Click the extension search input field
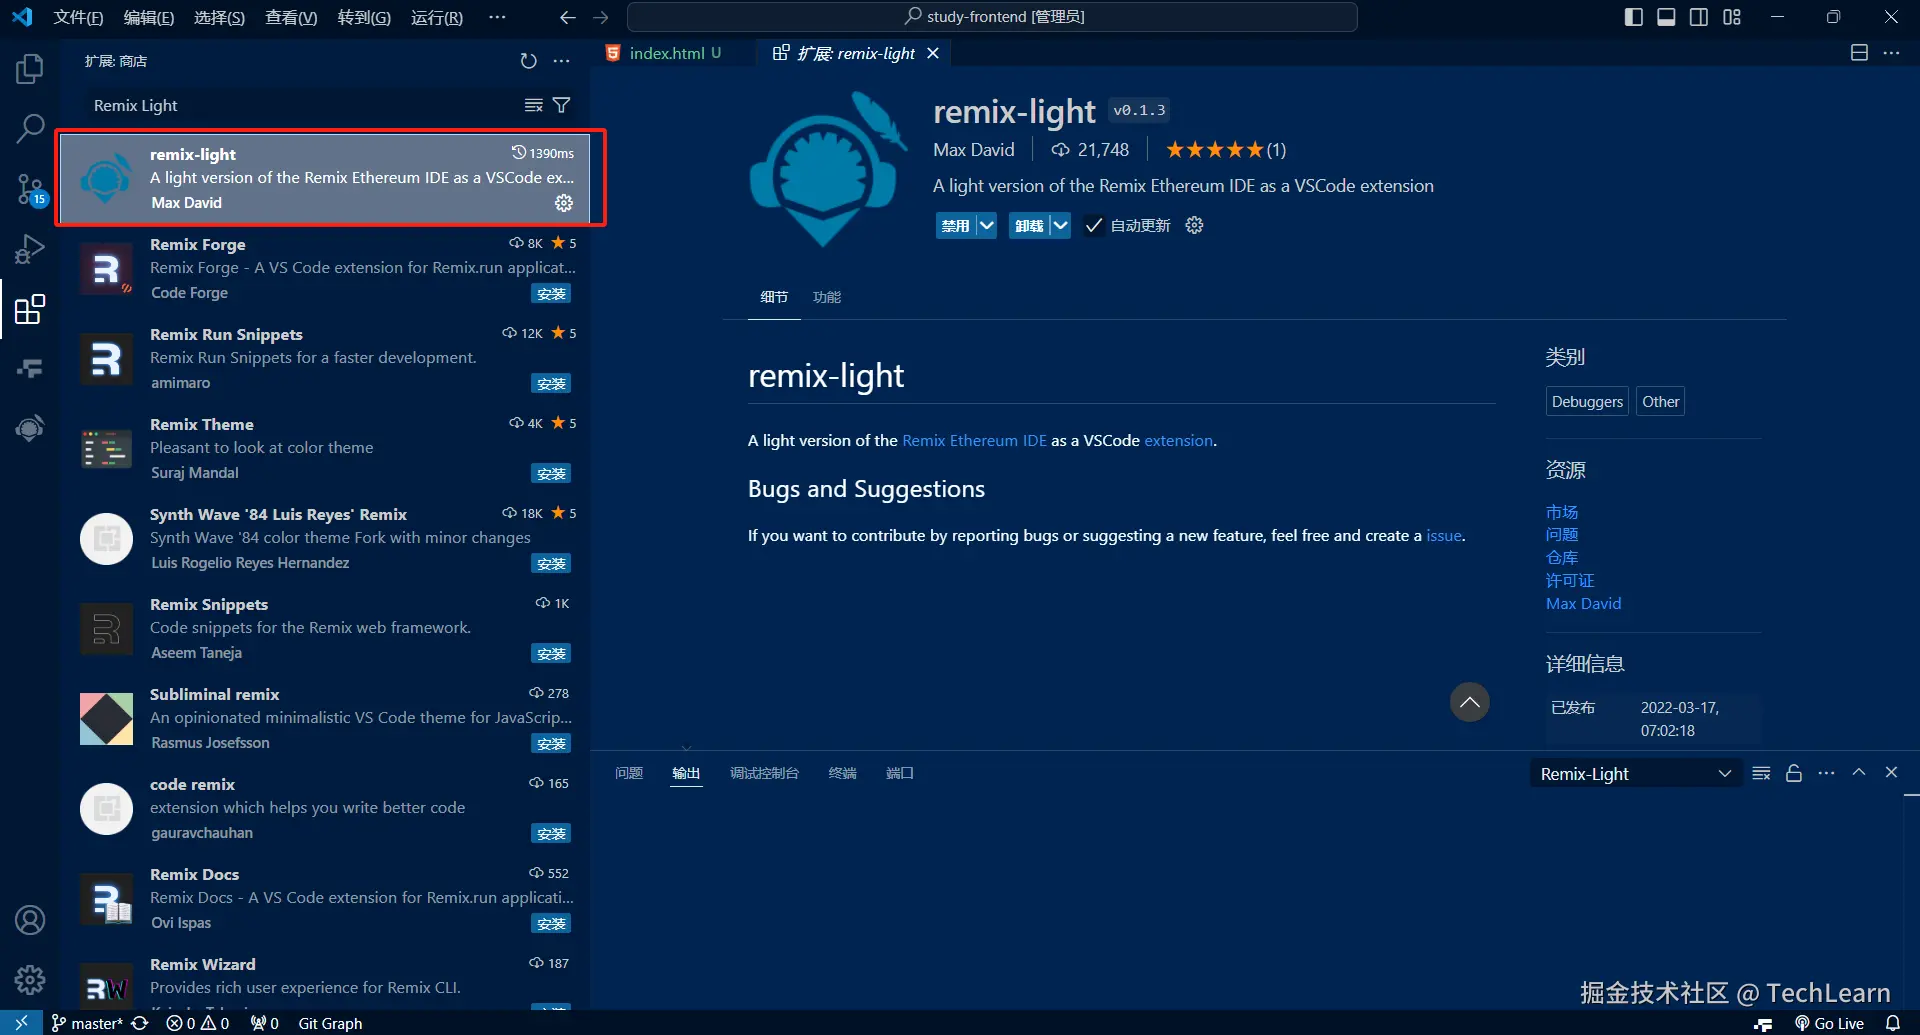Image resolution: width=1920 pixels, height=1035 pixels. point(305,105)
